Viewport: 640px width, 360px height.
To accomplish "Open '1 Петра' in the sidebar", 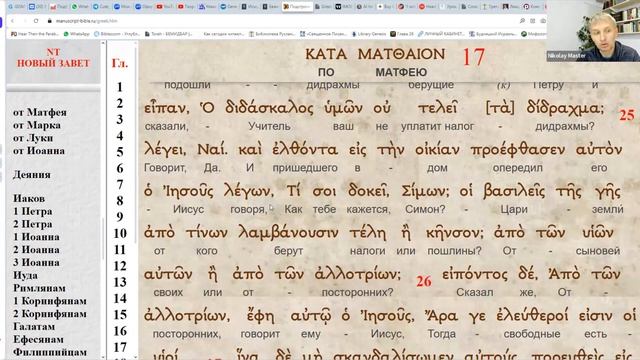I will tap(33, 211).
